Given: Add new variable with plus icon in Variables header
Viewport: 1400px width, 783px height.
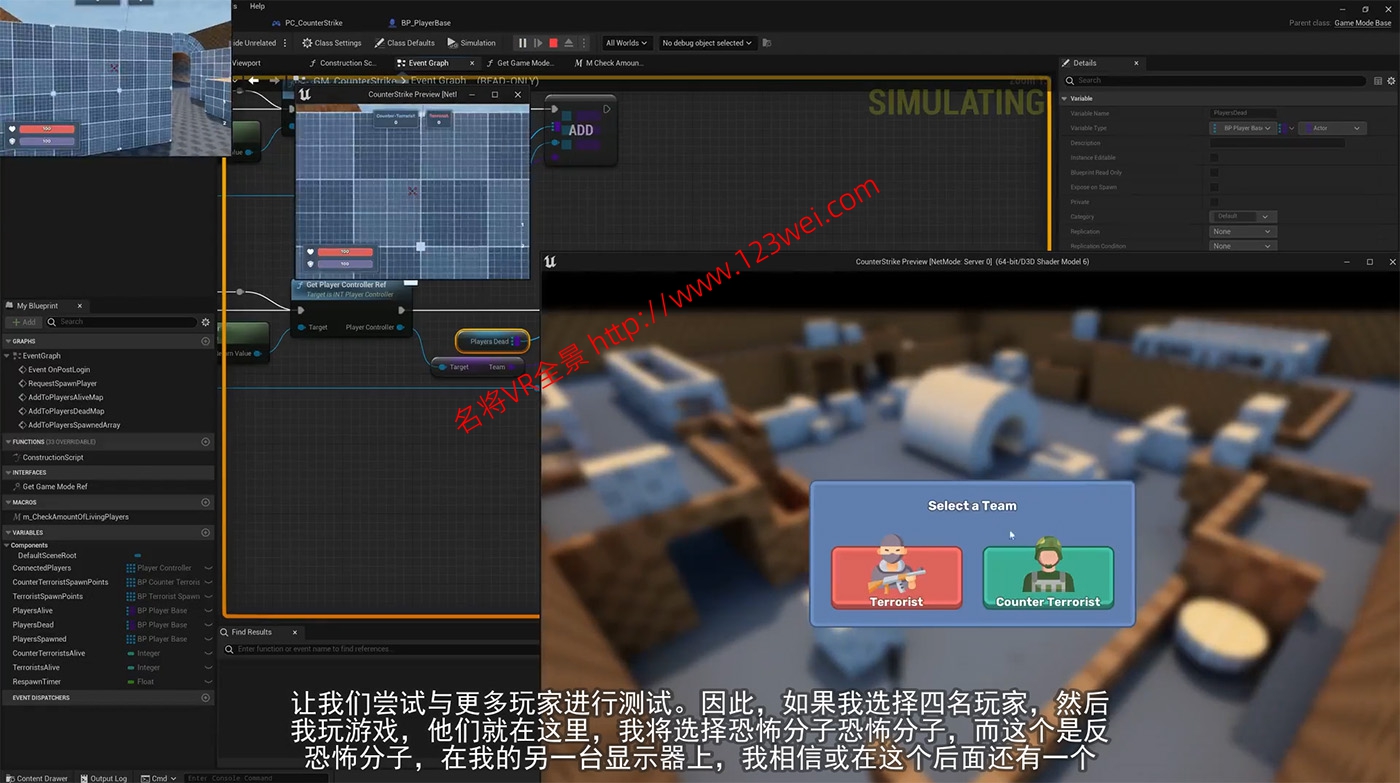Looking at the screenshot, I should [206, 533].
